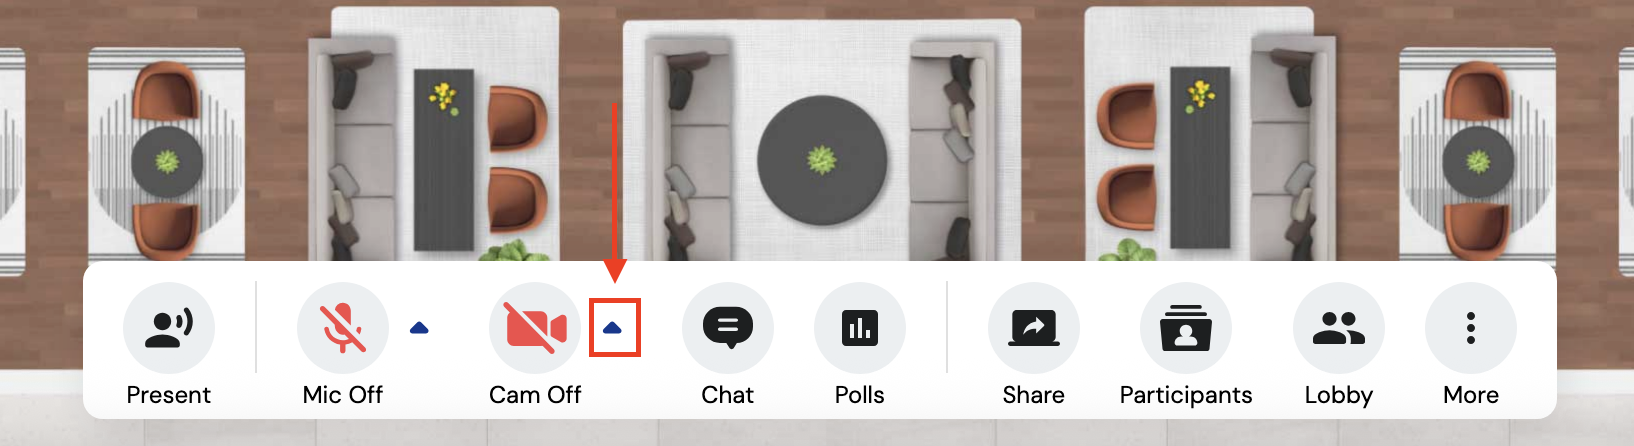Turn on camera with crossed-out camera icon
Viewport: 1634px width, 446px height.
[x=535, y=328]
